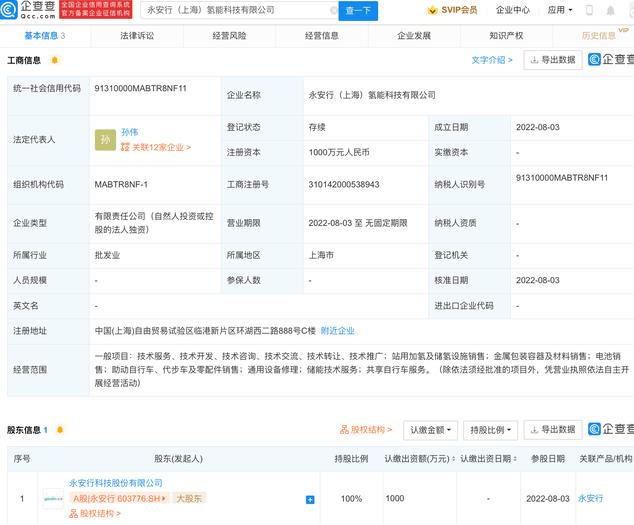This screenshot has height=525, width=634.
Task: Click bell icon beside 股东信息
Action: click(x=61, y=430)
